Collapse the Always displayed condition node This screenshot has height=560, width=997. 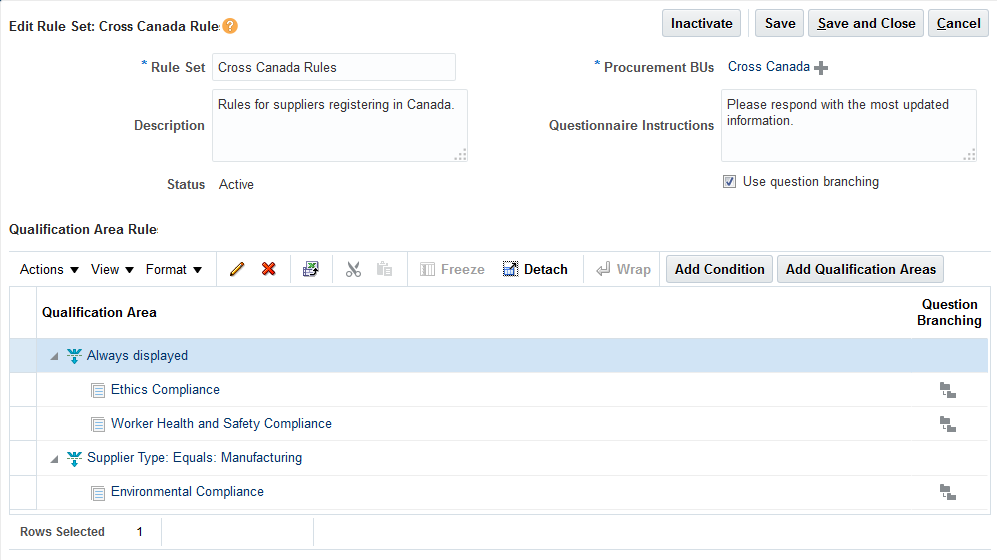pyautogui.click(x=54, y=356)
